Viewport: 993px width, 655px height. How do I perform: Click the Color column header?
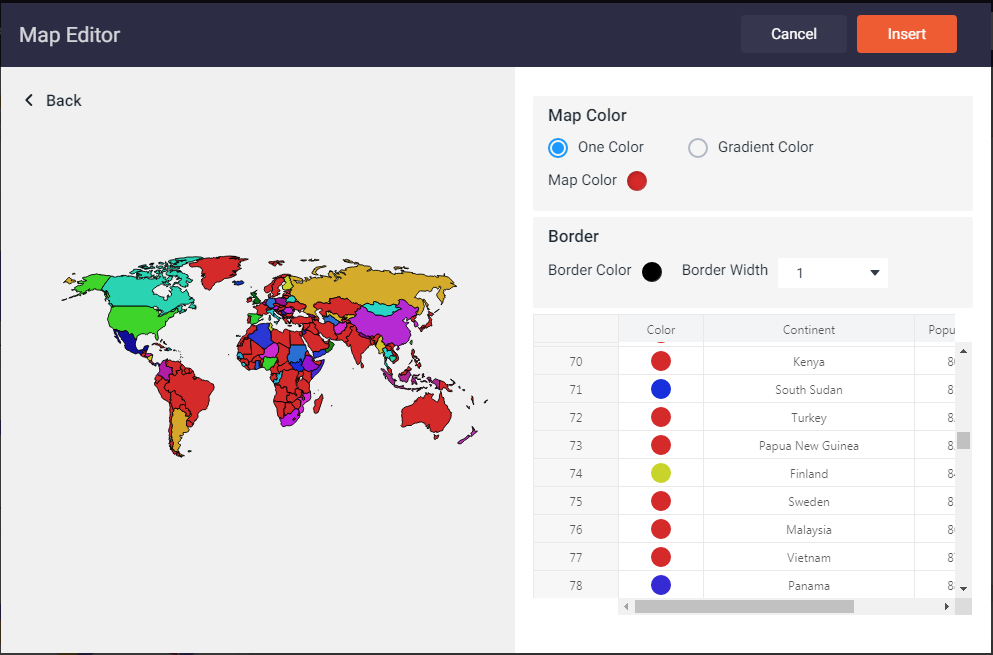pos(661,329)
